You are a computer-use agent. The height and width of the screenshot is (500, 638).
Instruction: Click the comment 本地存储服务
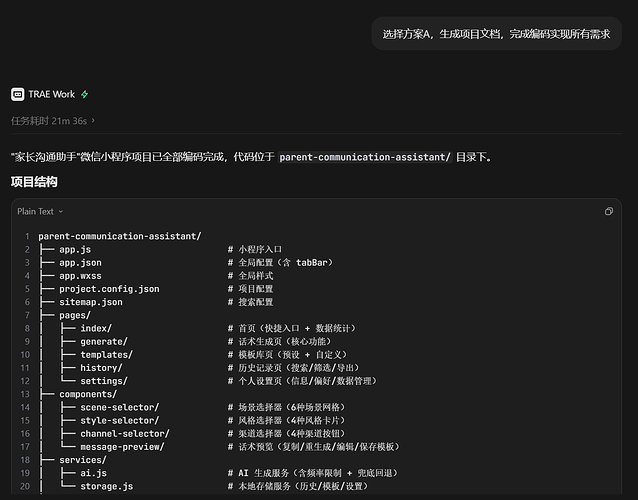pyautogui.click(x=298, y=486)
